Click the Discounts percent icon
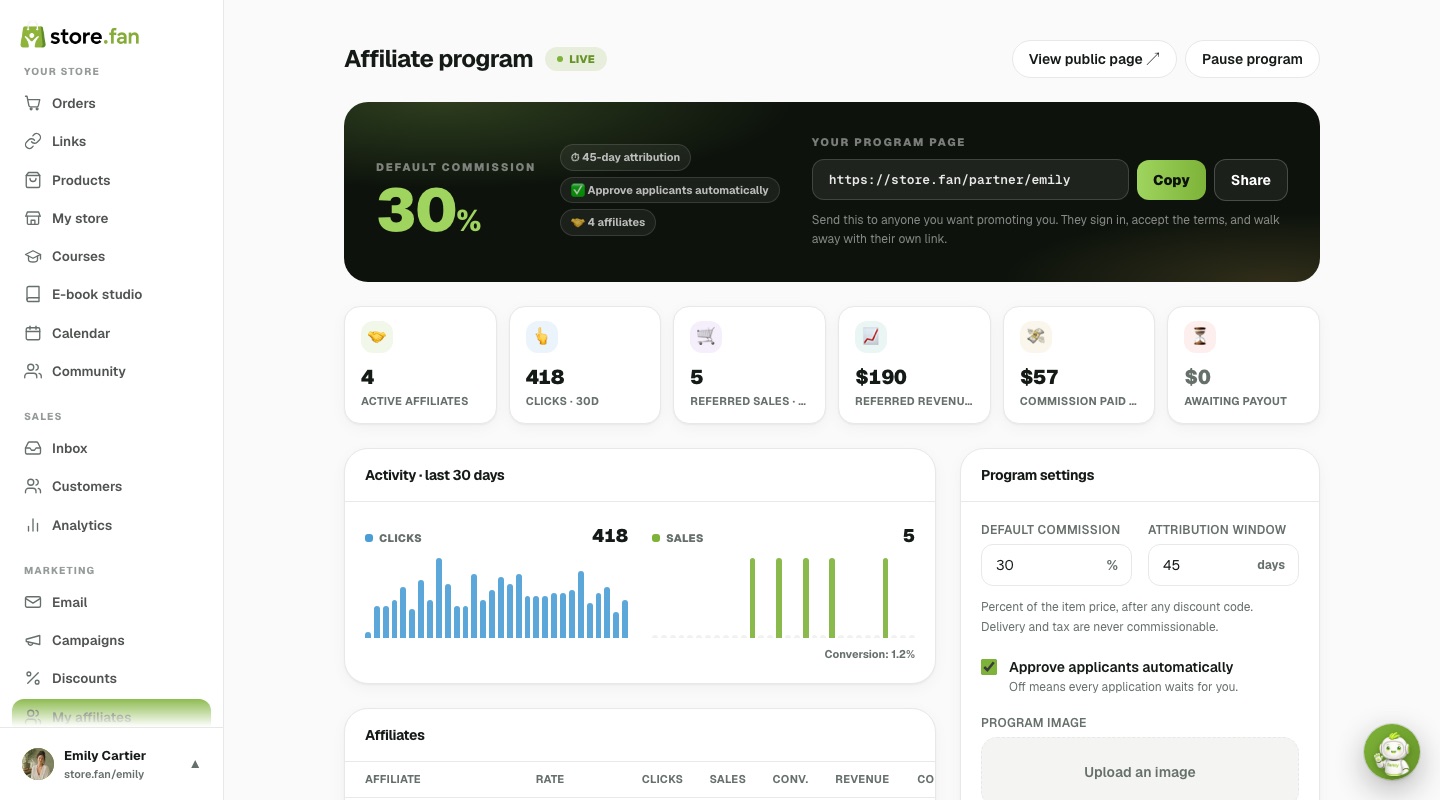The image size is (1440, 800). (33, 678)
